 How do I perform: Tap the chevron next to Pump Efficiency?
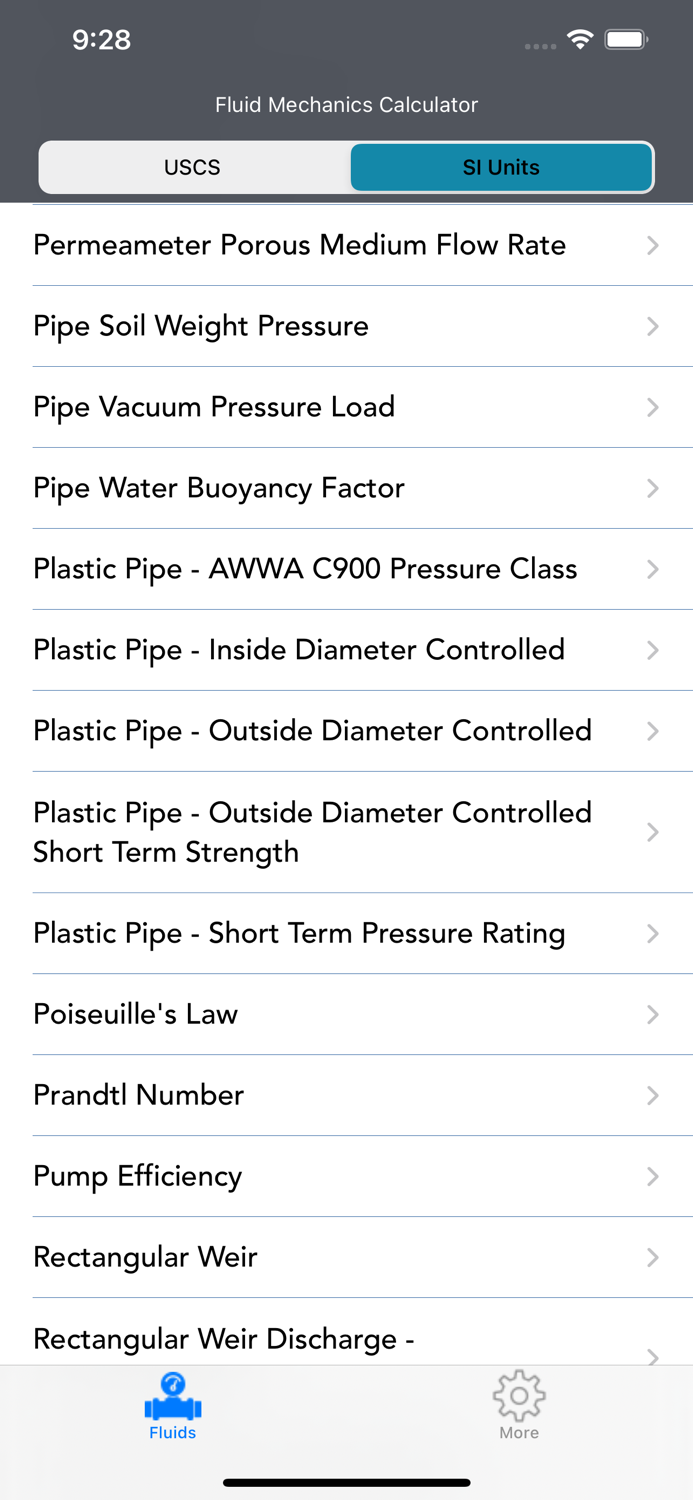[653, 1176]
